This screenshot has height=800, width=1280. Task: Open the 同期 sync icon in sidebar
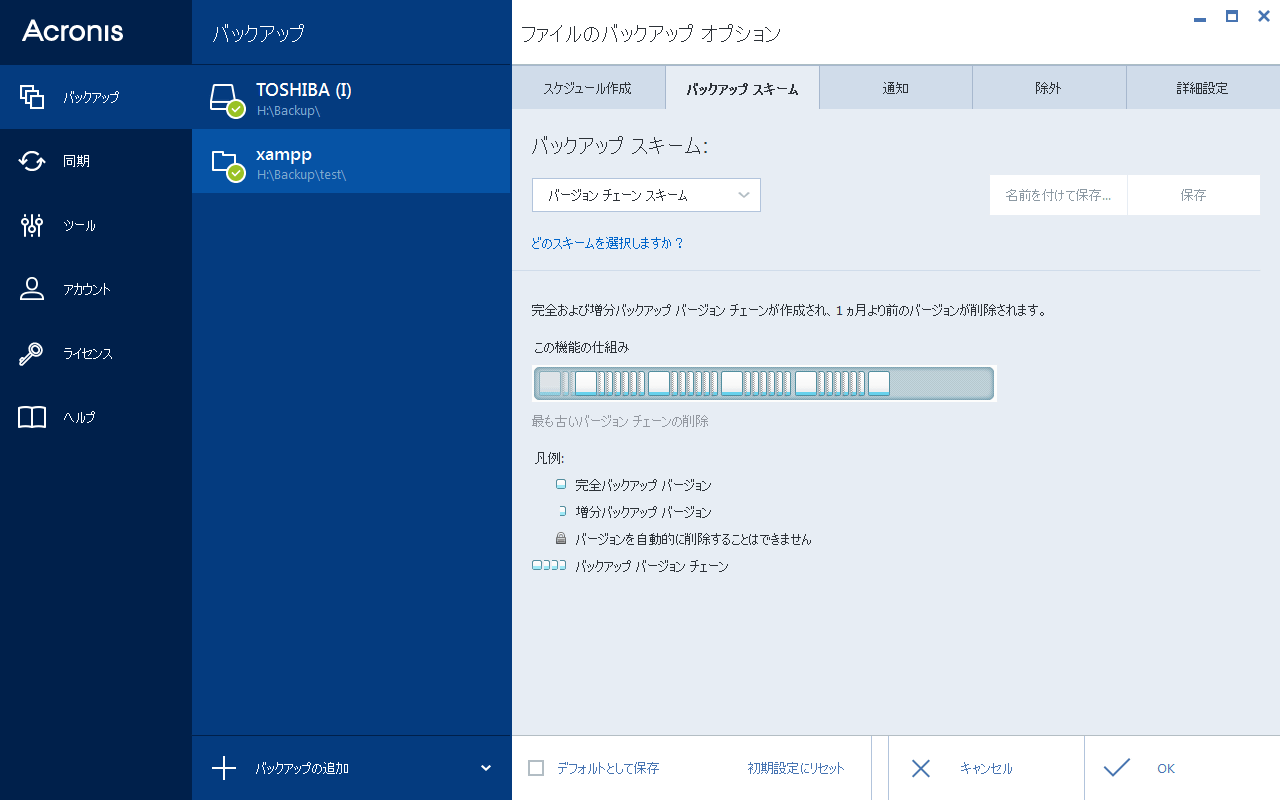click(32, 161)
